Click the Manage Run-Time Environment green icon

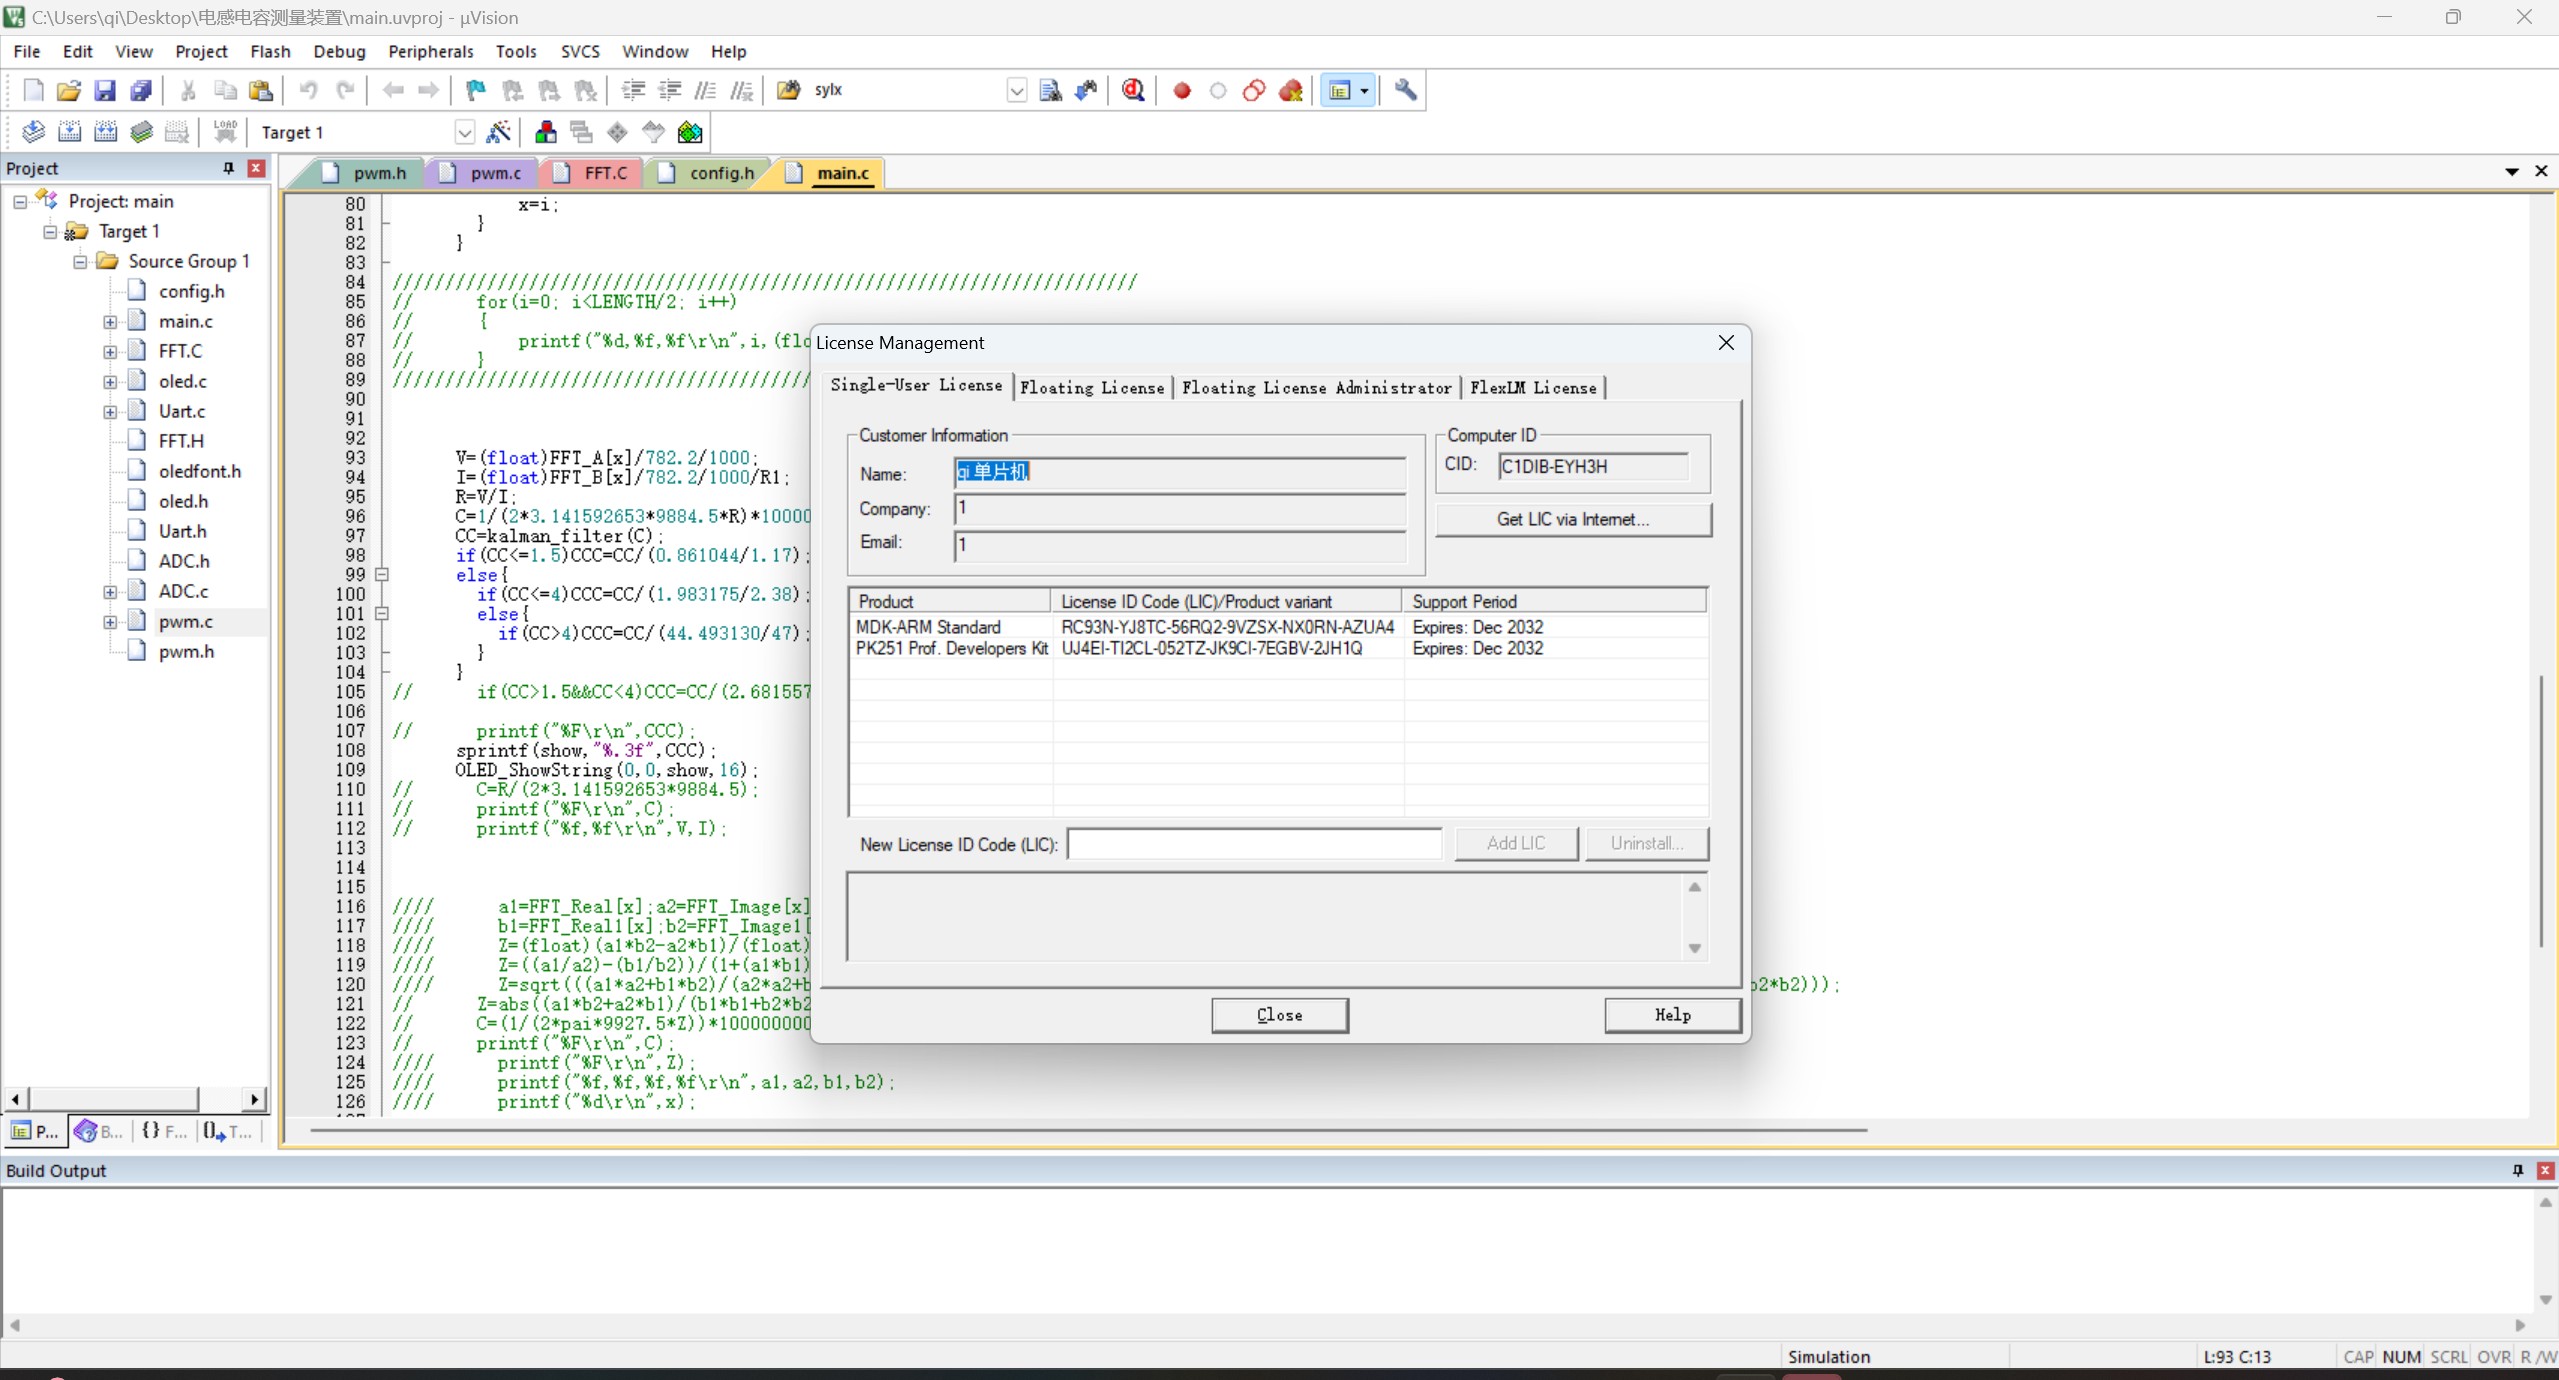tap(690, 132)
